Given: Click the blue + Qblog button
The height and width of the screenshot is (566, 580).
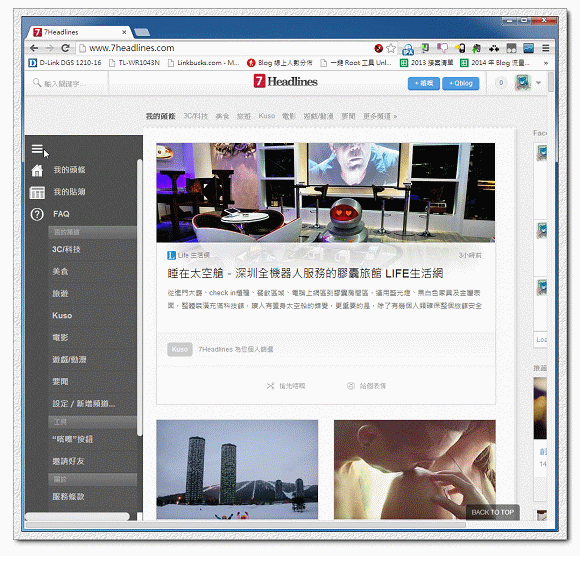Looking at the screenshot, I should 461,83.
